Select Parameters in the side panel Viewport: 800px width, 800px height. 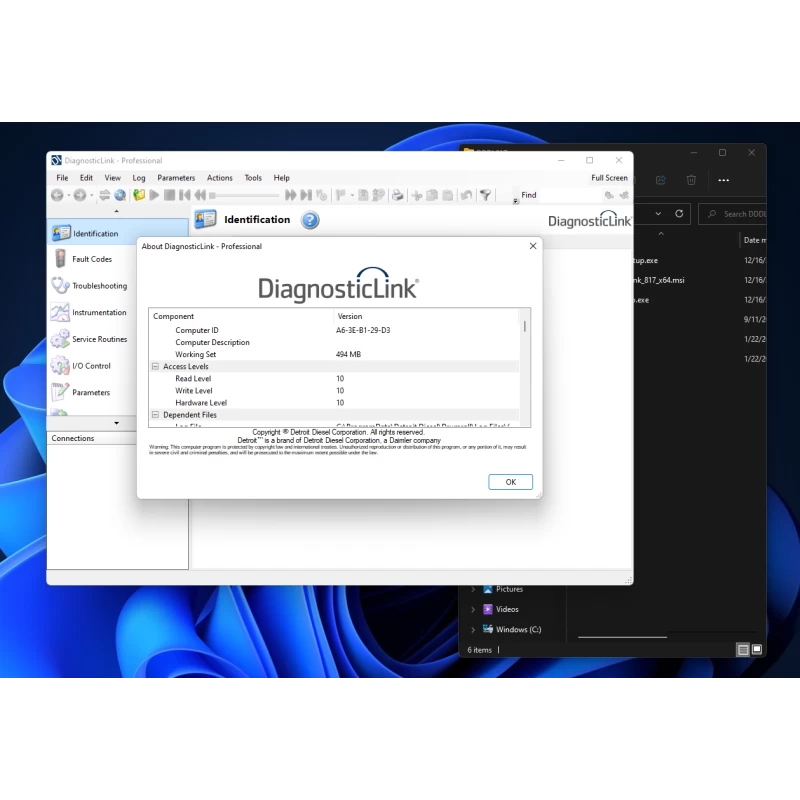point(92,392)
